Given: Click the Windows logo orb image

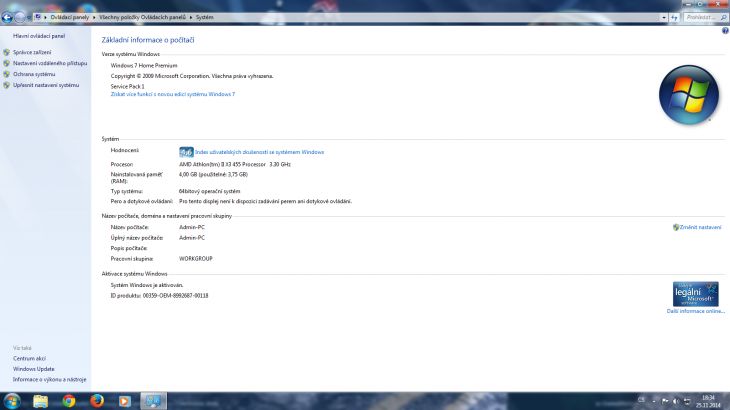Looking at the screenshot, I should tap(689, 95).
